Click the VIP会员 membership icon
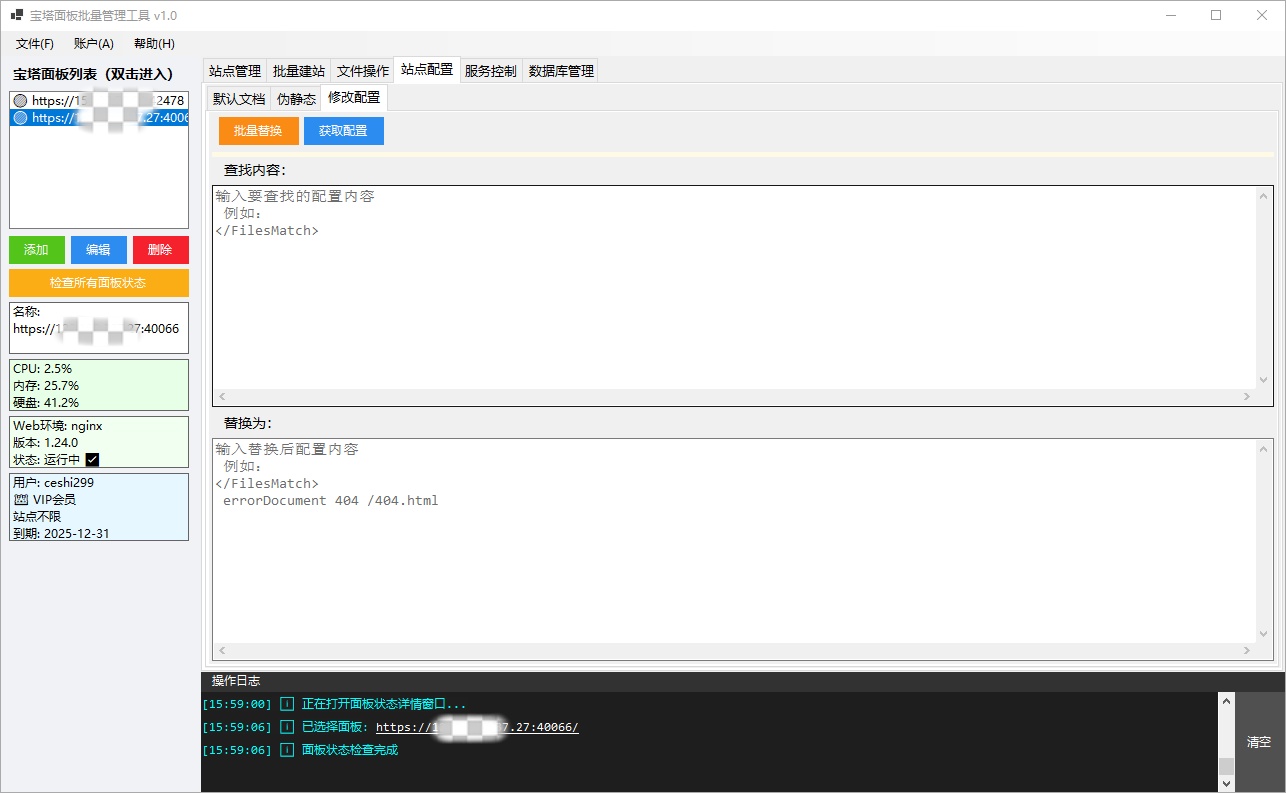The image size is (1286, 793). pyautogui.click(x=21, y=499)
